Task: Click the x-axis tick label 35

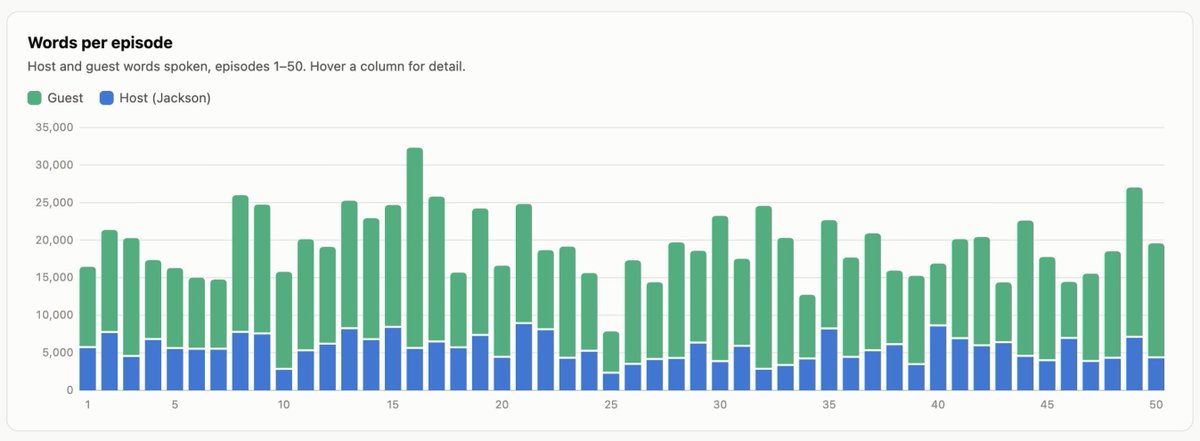Action: click(829, 405)
